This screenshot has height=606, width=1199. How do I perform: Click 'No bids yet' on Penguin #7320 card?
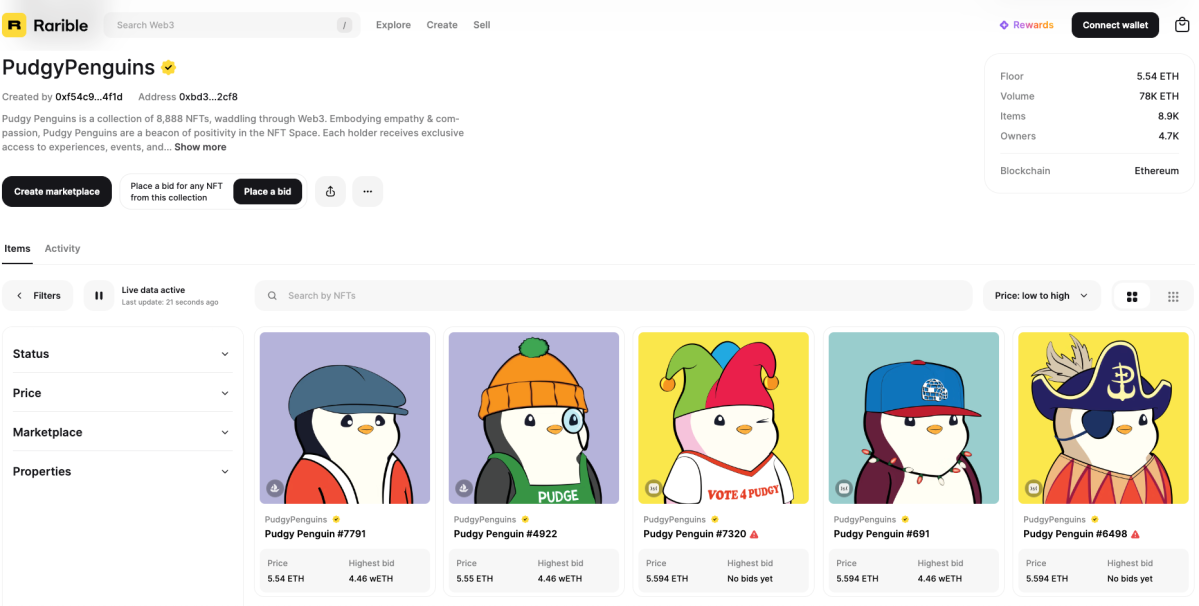pyautogui.click(x=750, y=579)
